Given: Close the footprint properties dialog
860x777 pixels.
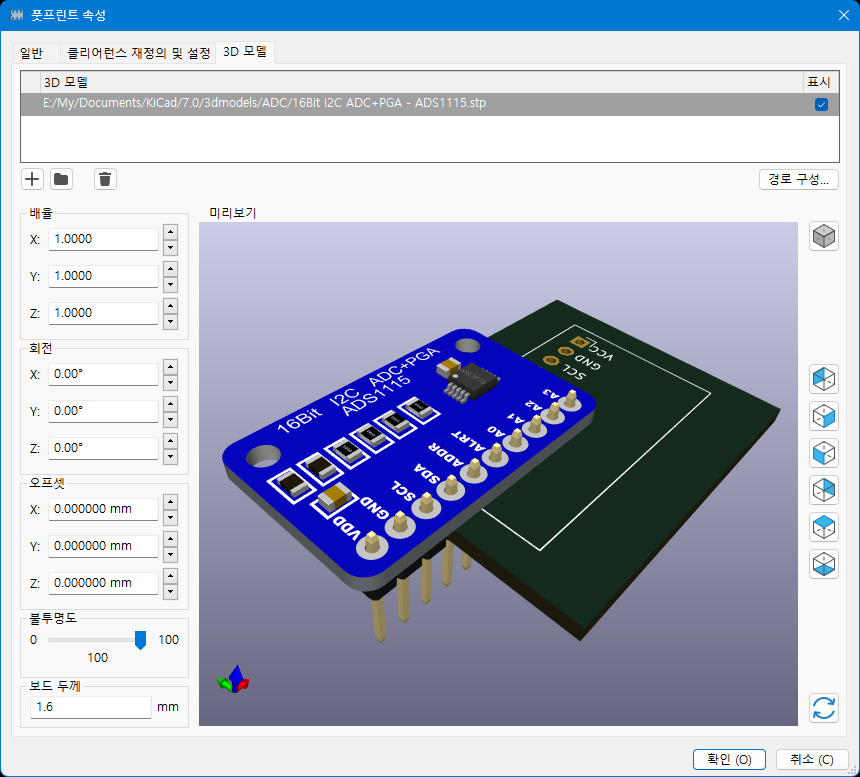Looking at the screenshot, I should [x=844, y=15].
